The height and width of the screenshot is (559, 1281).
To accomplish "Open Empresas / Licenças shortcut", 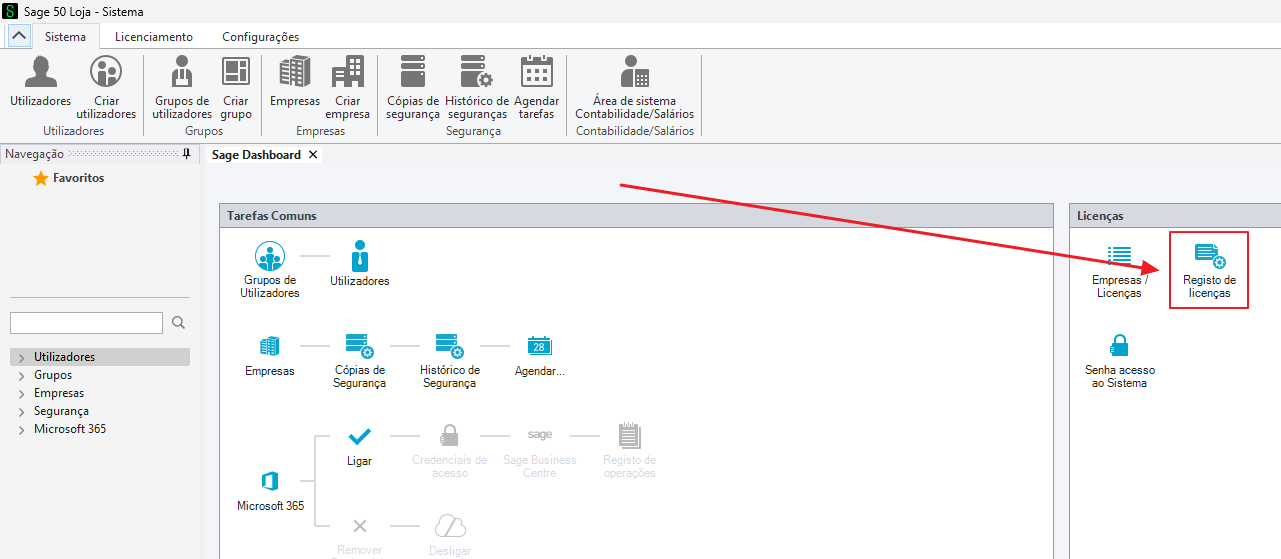I will point(1119,271).
